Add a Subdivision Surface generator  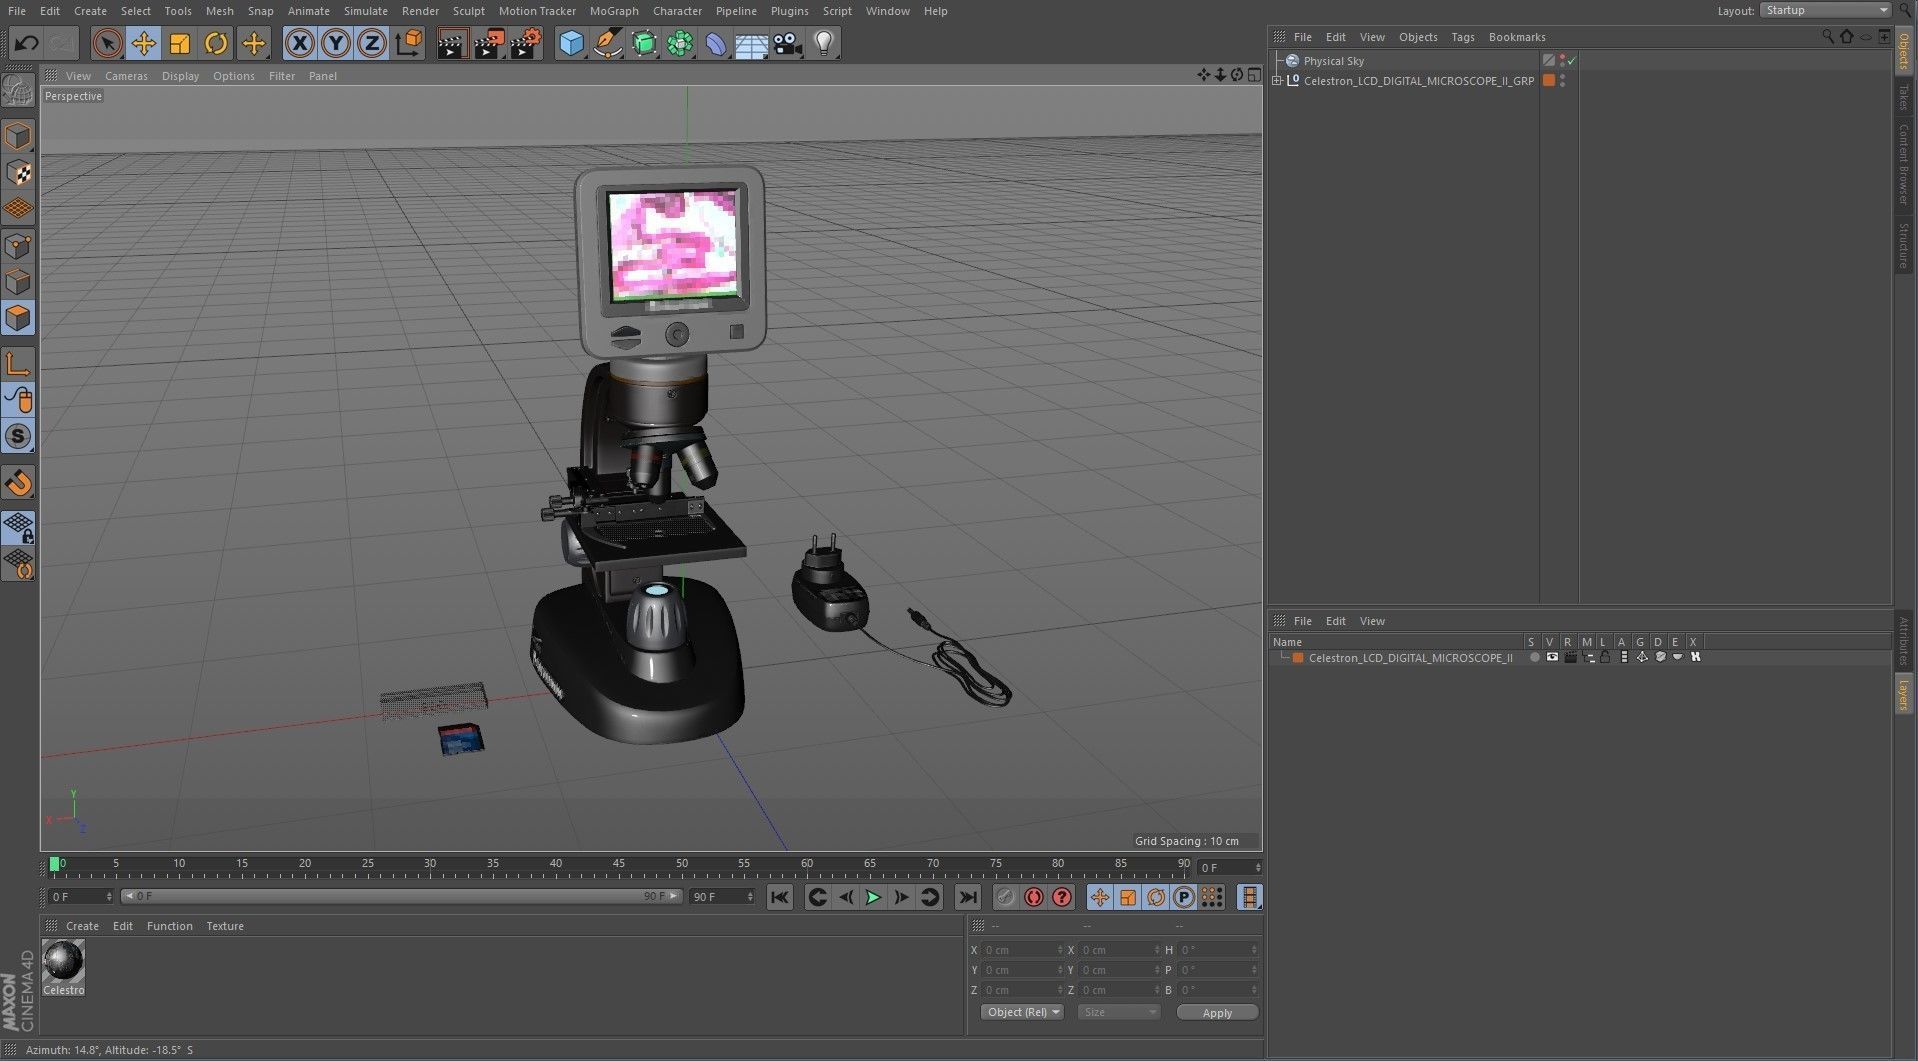pyautogui.click(x=644, y=43)
